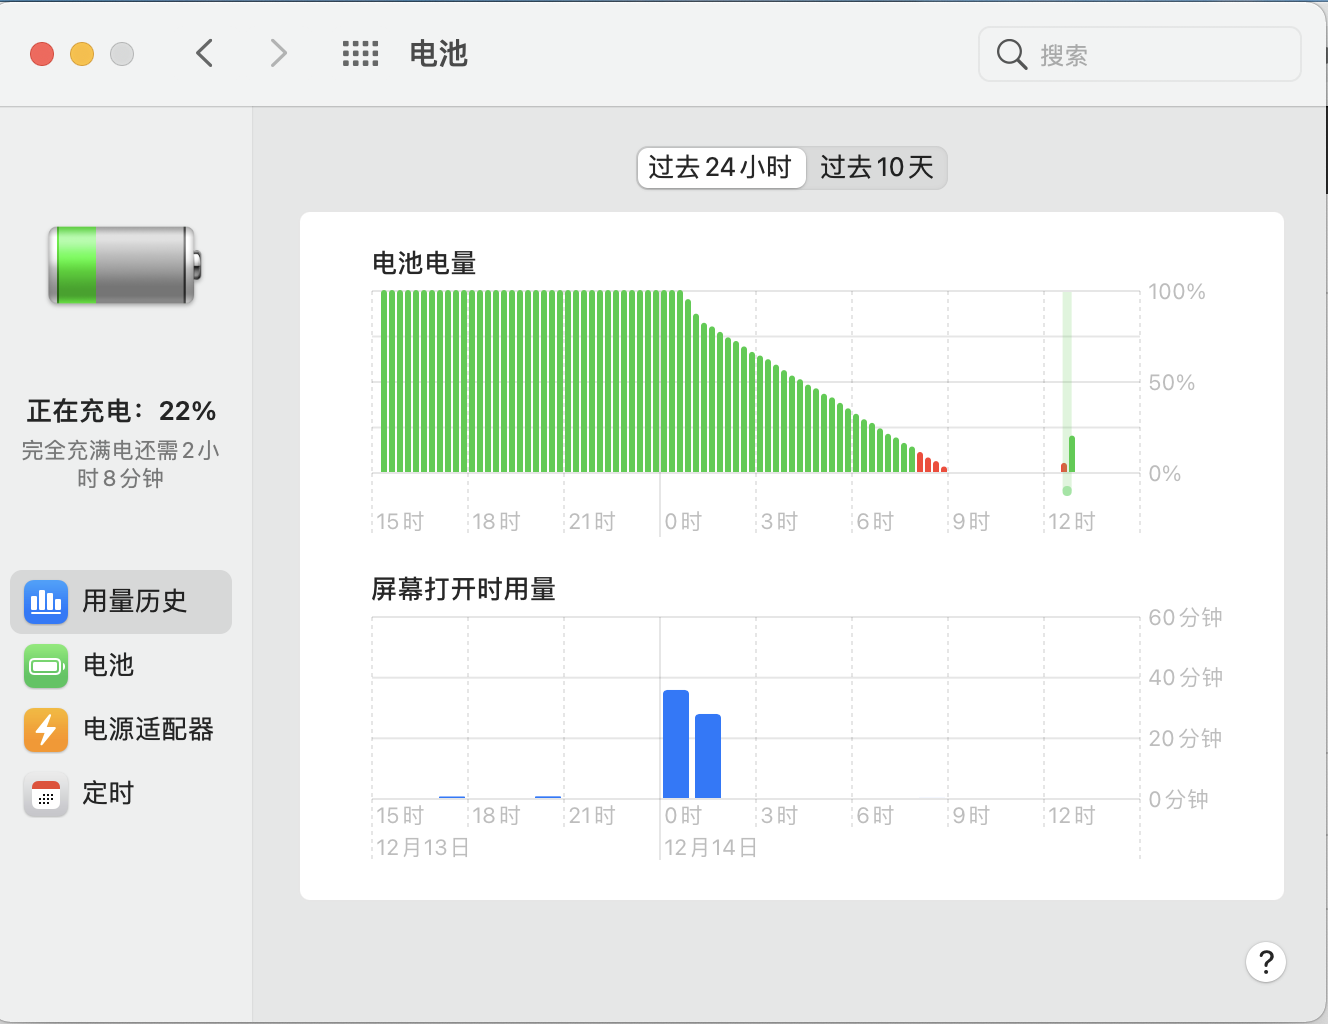Click the 用量历史 bar chart icon
The width and height of the screenshot is (1328, 1024).
tap(46, 602)
